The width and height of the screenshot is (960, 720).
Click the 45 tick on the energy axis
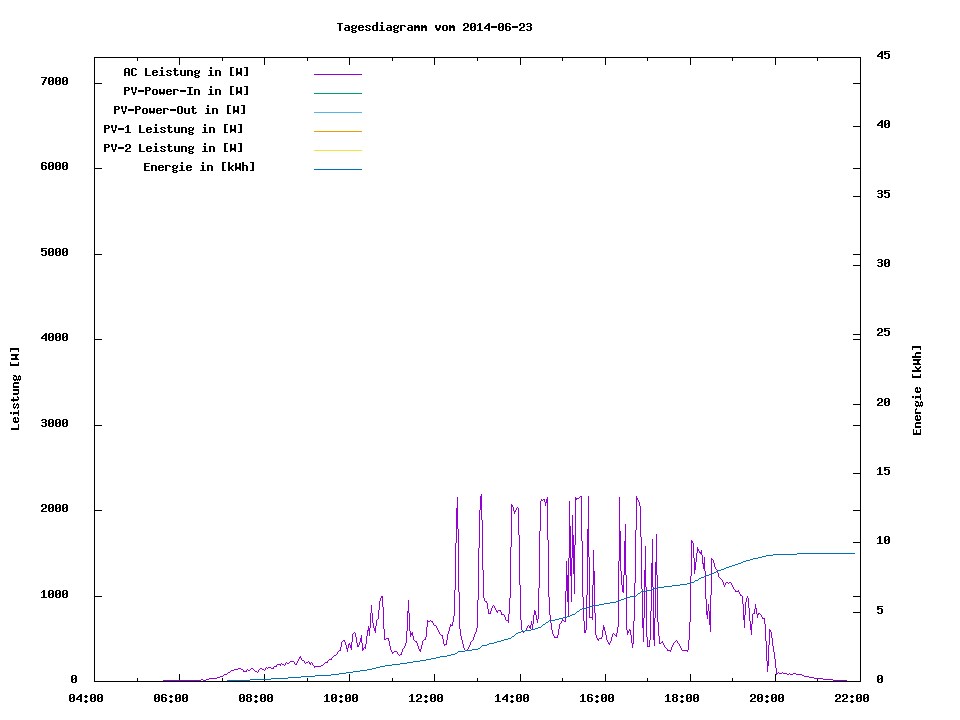883,55
